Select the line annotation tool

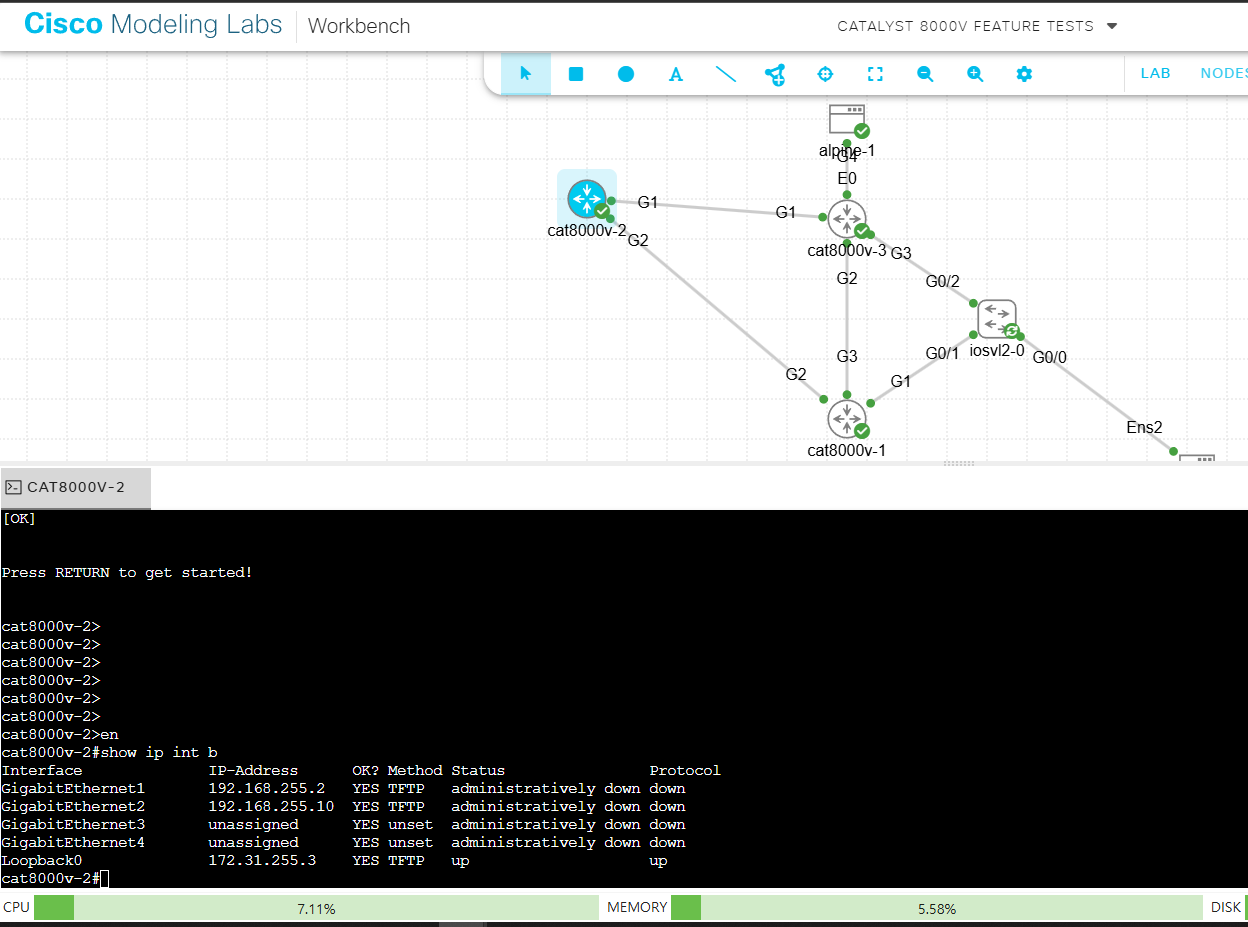click(x=726, y=74)
